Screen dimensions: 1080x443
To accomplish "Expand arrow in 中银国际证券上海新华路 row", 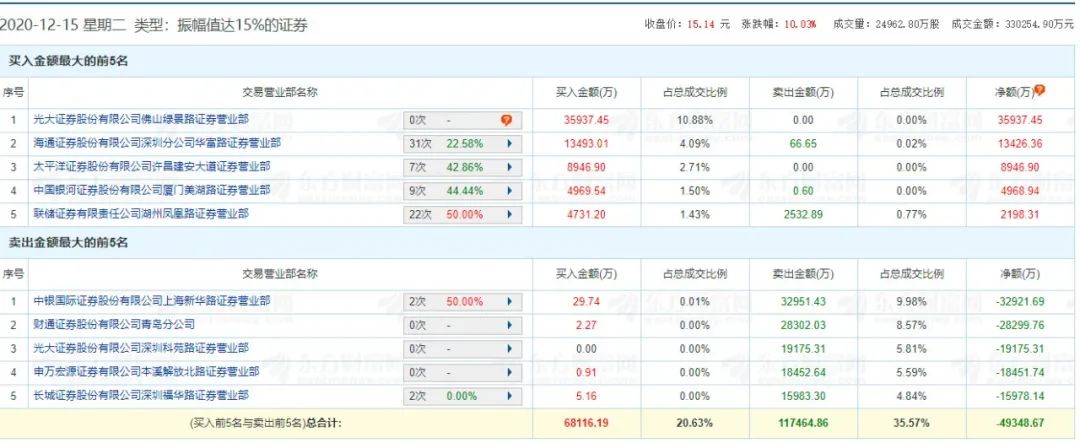I will (x=510, y=301).
